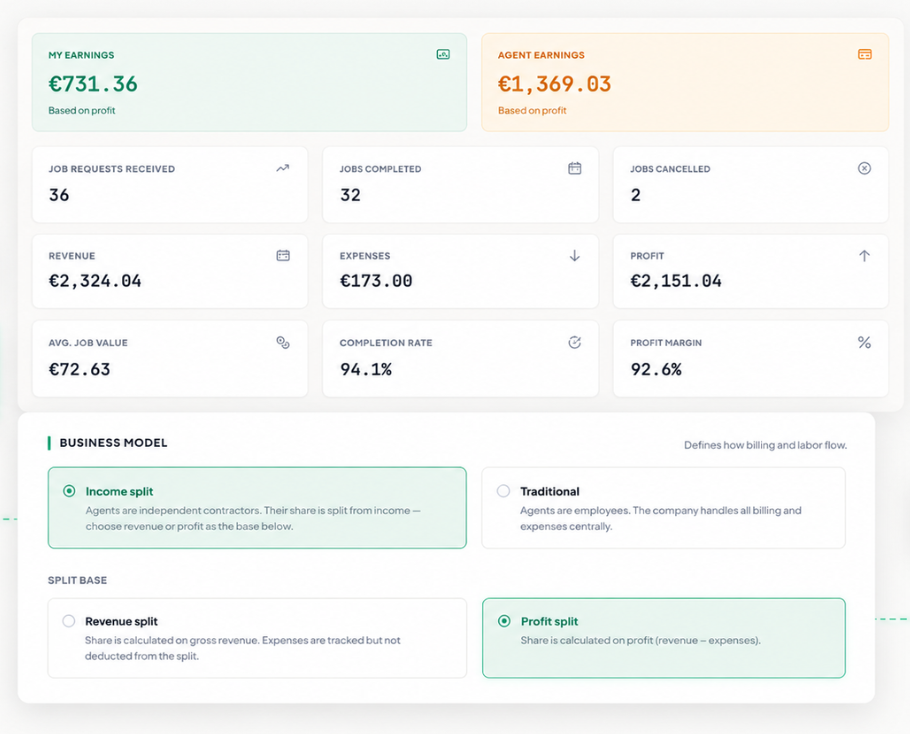Click the Avg. Job Value coins icon

point(283,342)
